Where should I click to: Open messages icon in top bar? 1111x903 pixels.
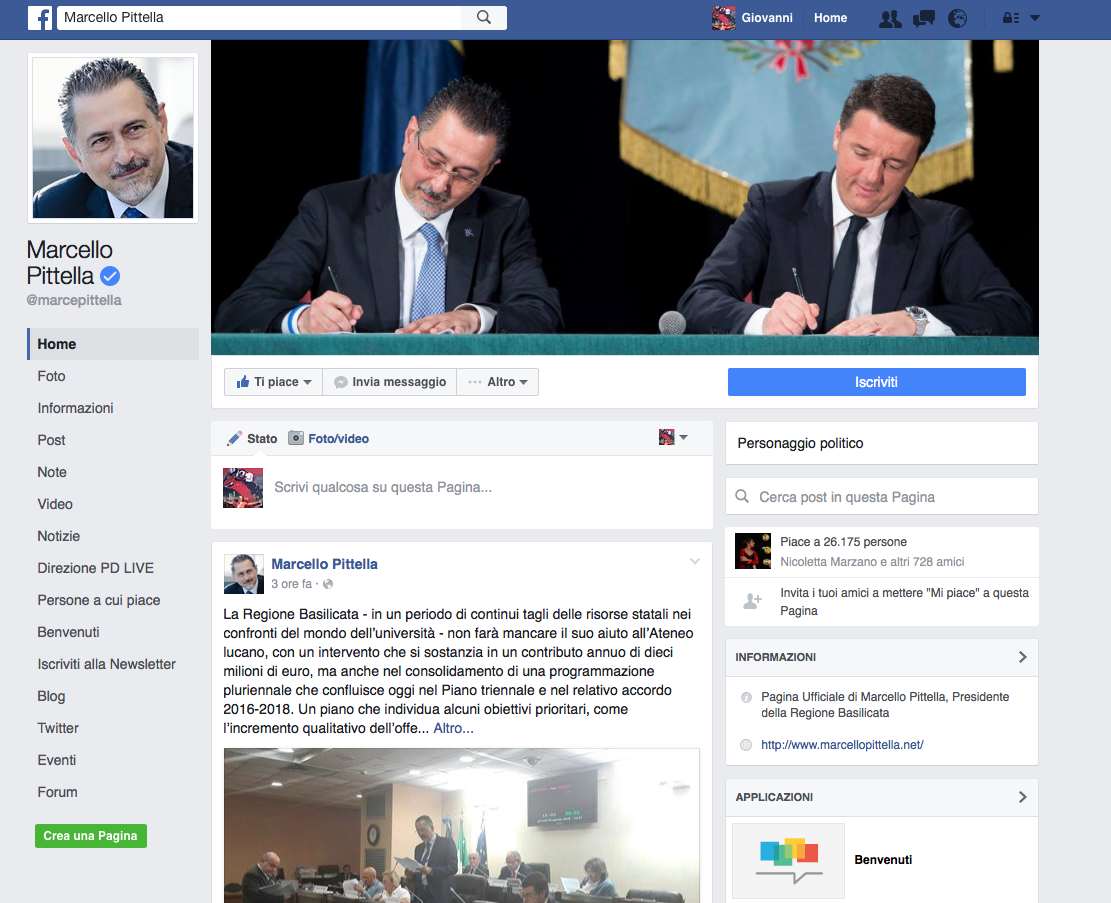tap(924, 18)
